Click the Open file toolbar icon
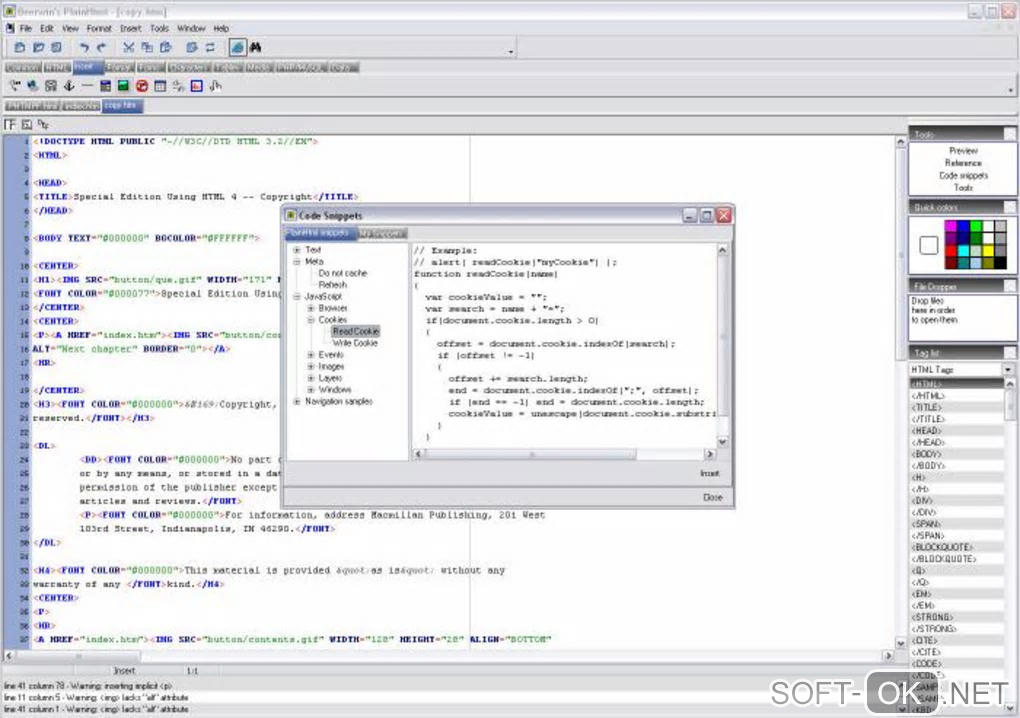Screen dimensions: 1020x718 click(38, 47)
